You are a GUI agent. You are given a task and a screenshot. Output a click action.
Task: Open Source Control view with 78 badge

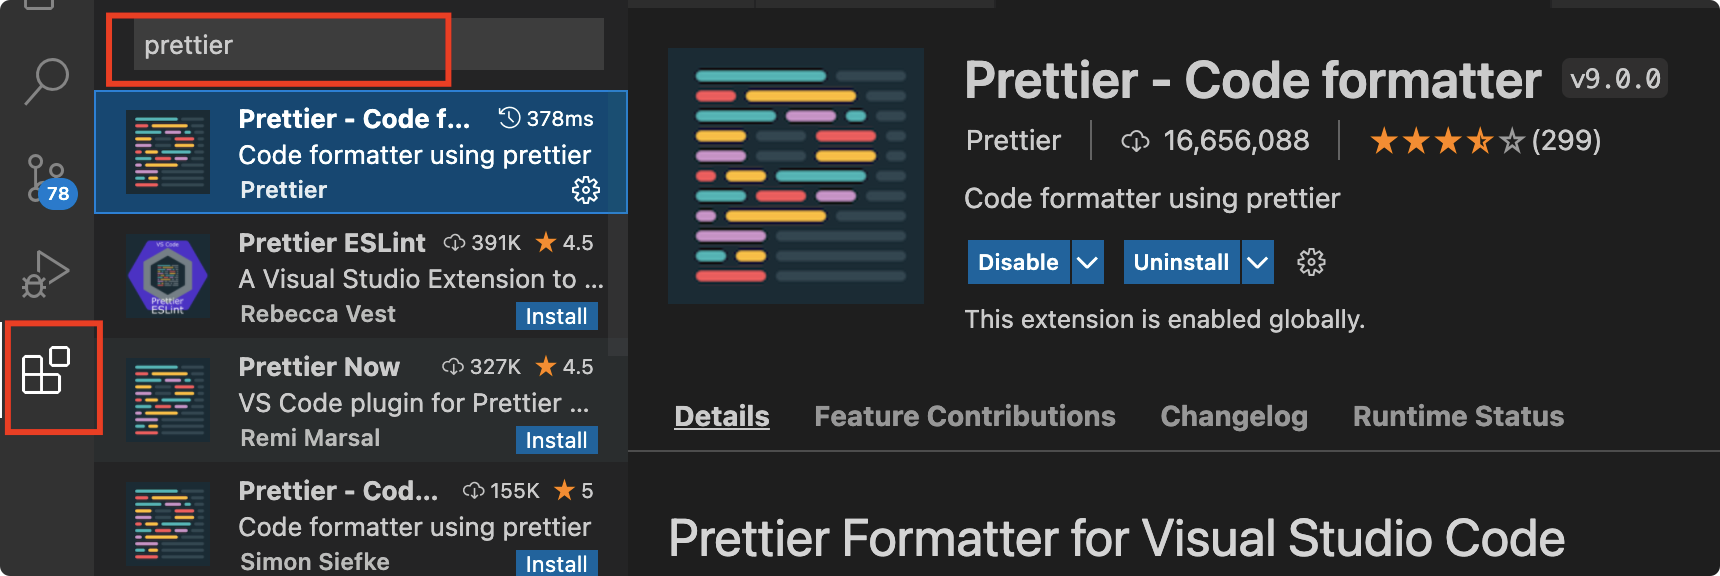point(50,180)
